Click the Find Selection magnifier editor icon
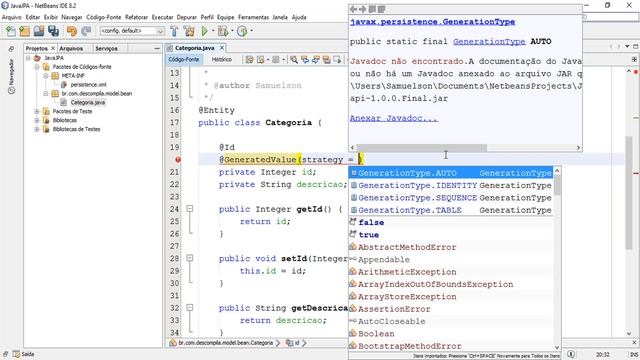Image resolution: width=640 pixels, height=360 pixels. (x=294, y=60)
